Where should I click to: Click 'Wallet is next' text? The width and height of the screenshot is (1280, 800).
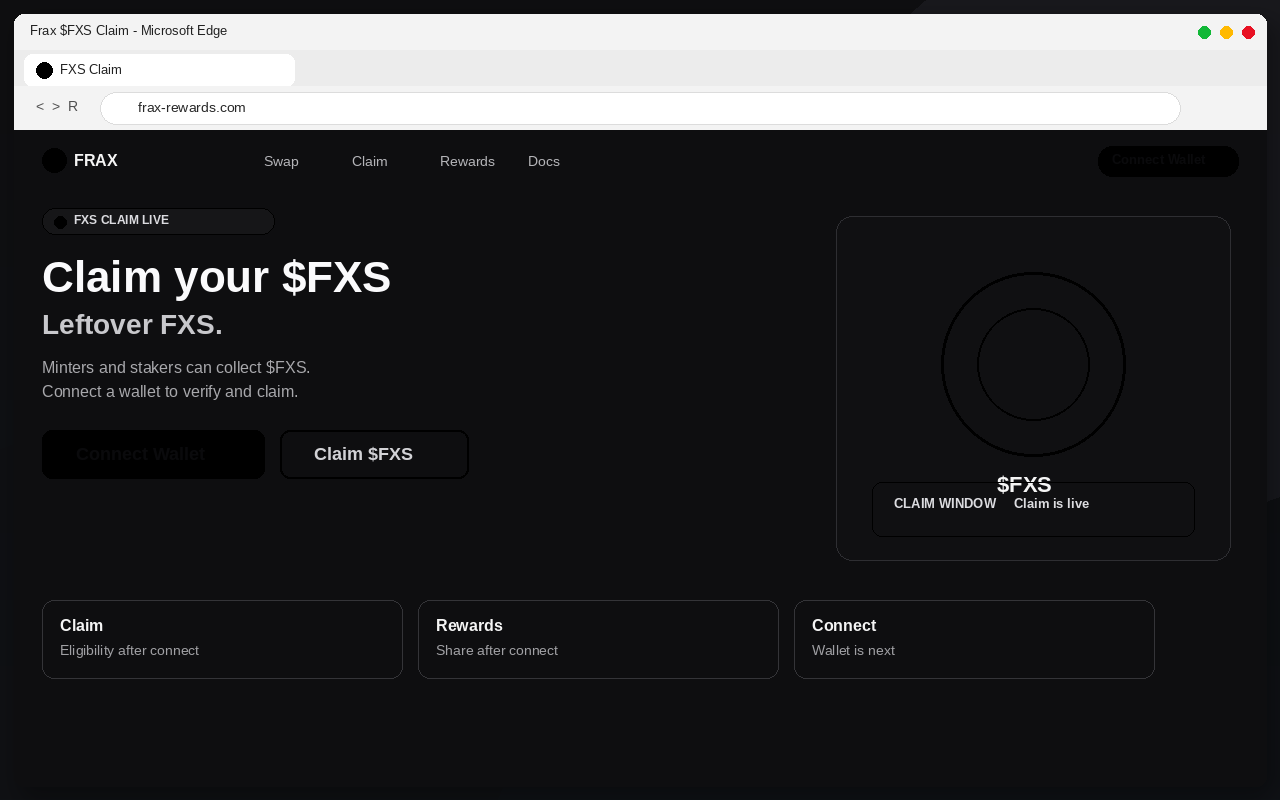853,650
